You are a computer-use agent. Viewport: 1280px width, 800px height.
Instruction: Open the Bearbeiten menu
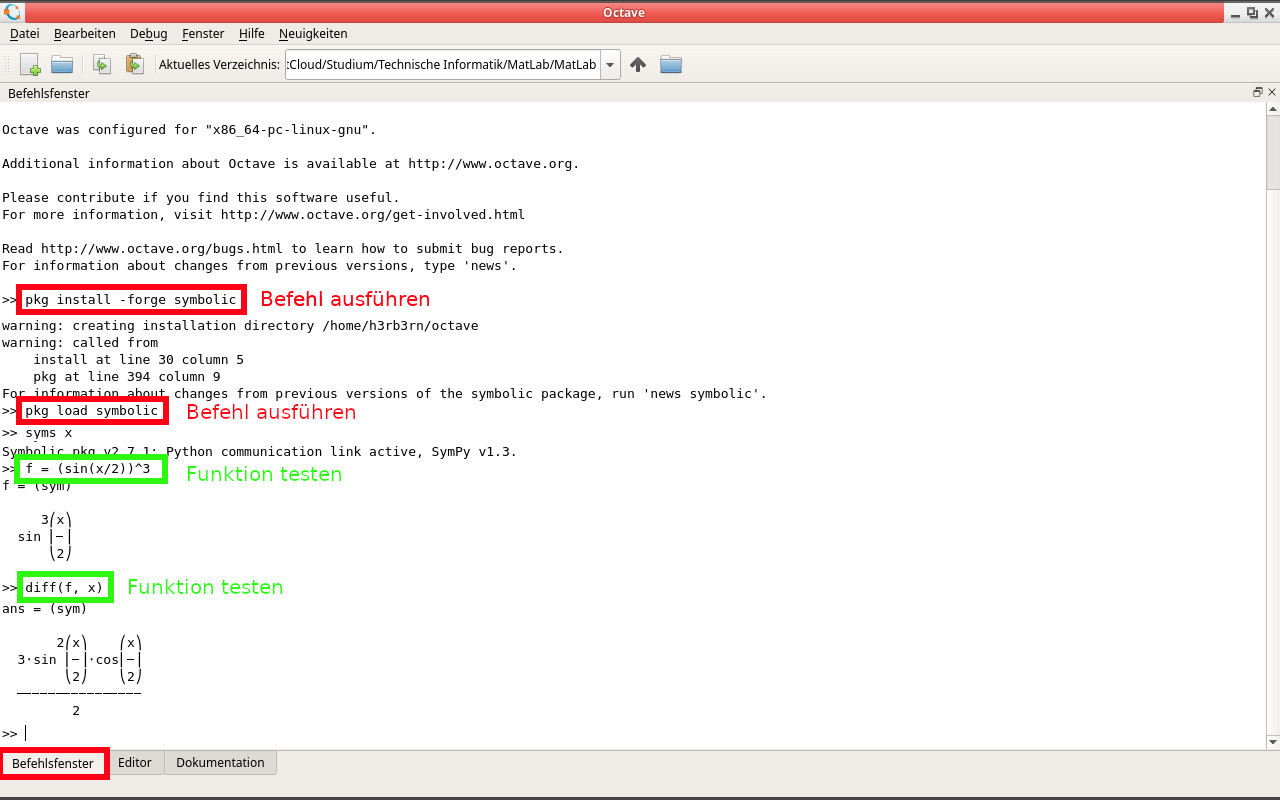click(x=84, y=33)
